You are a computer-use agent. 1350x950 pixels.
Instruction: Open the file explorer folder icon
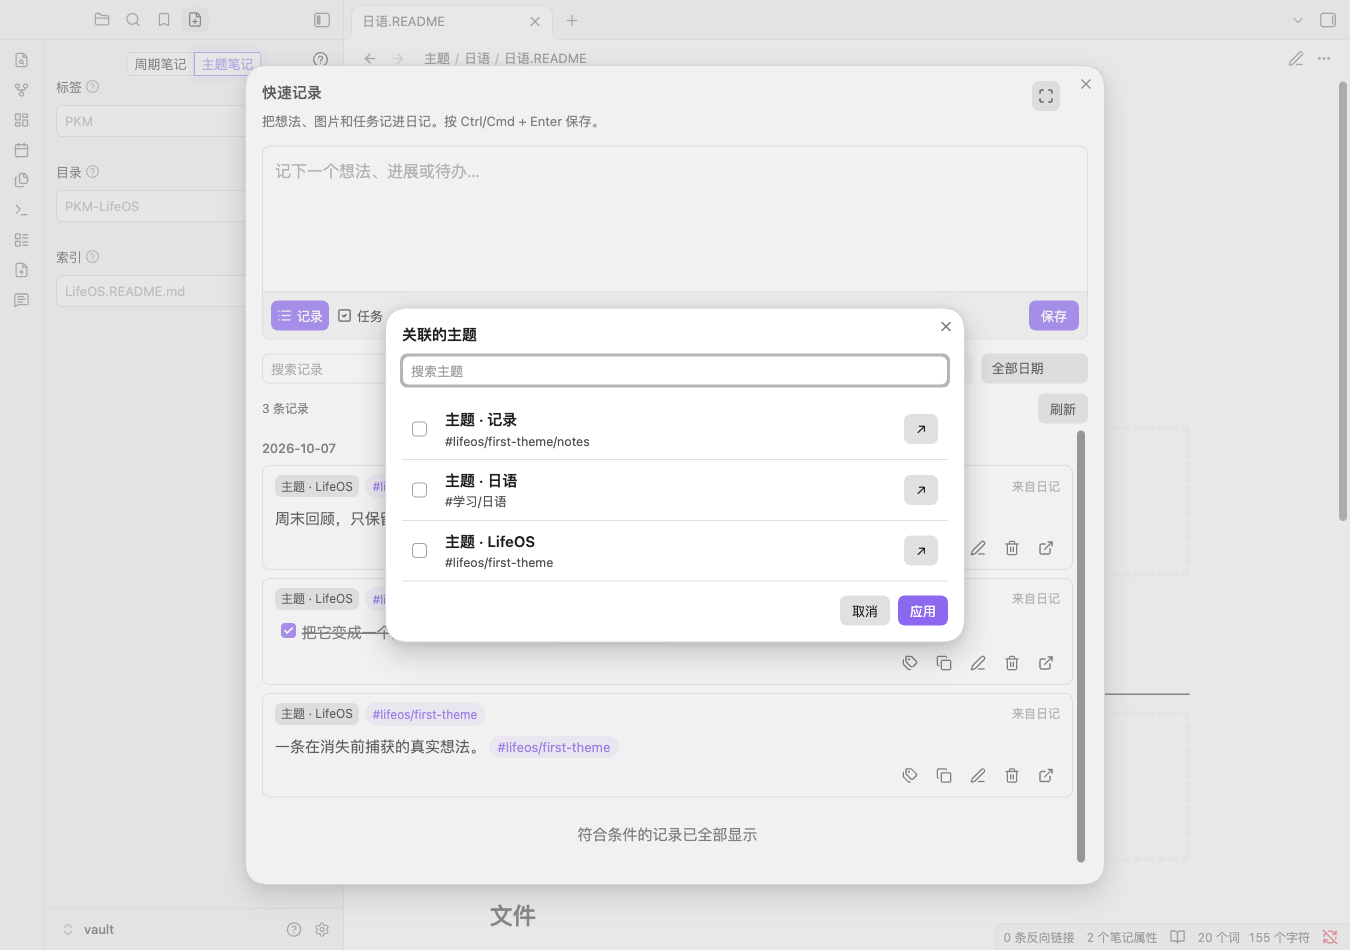point(102,20)
